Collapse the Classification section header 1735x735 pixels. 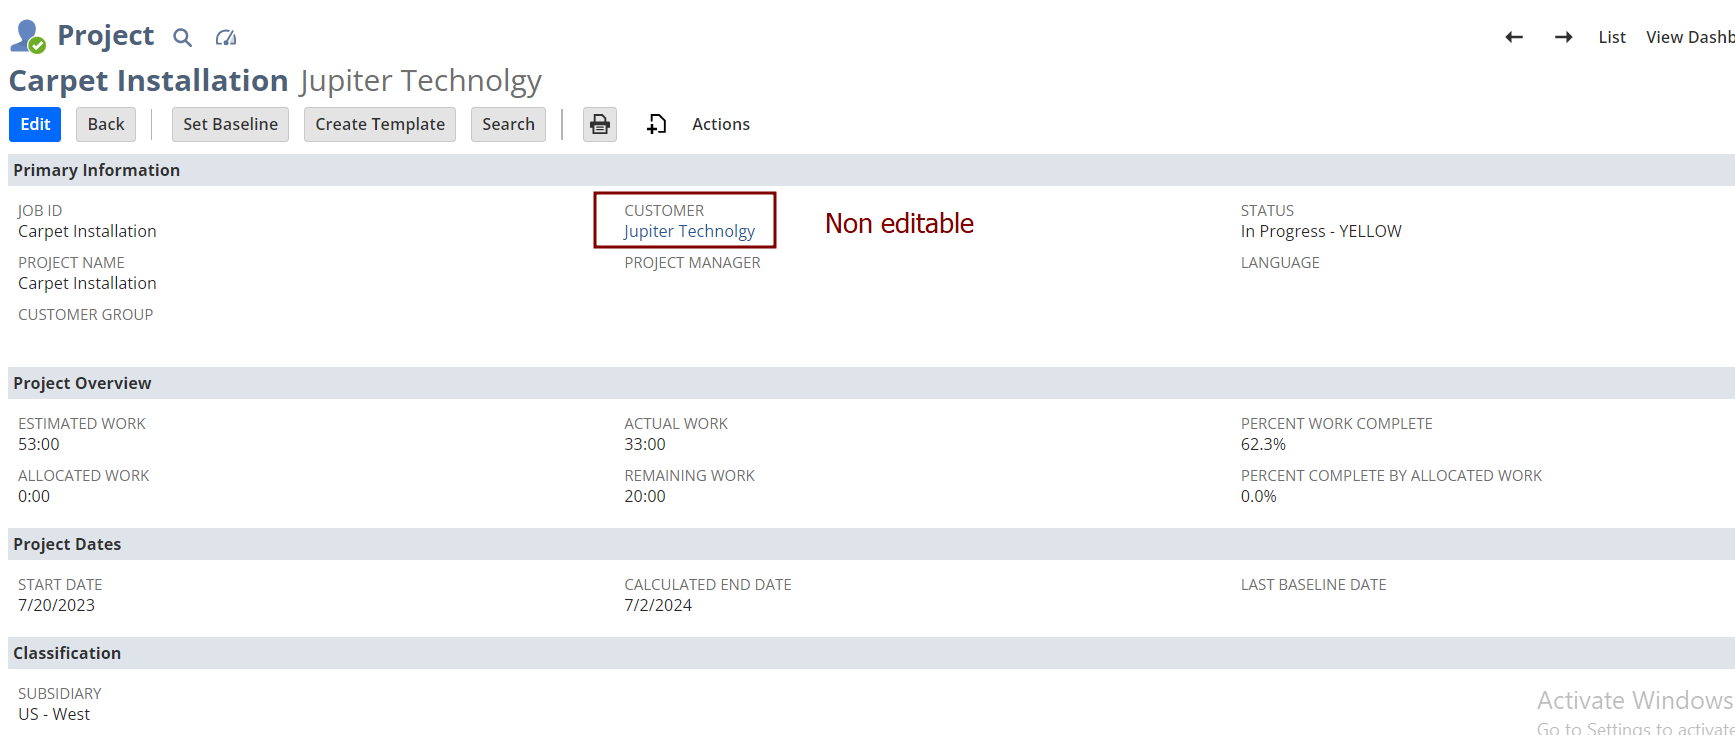coord(67,653)
